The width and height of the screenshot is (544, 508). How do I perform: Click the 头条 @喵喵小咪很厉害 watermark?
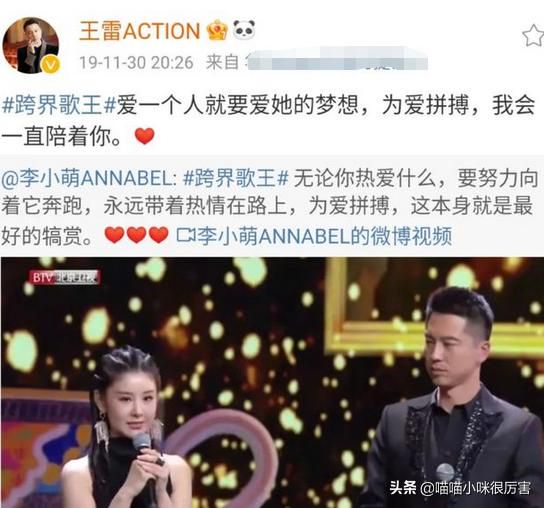pos(460,488)
